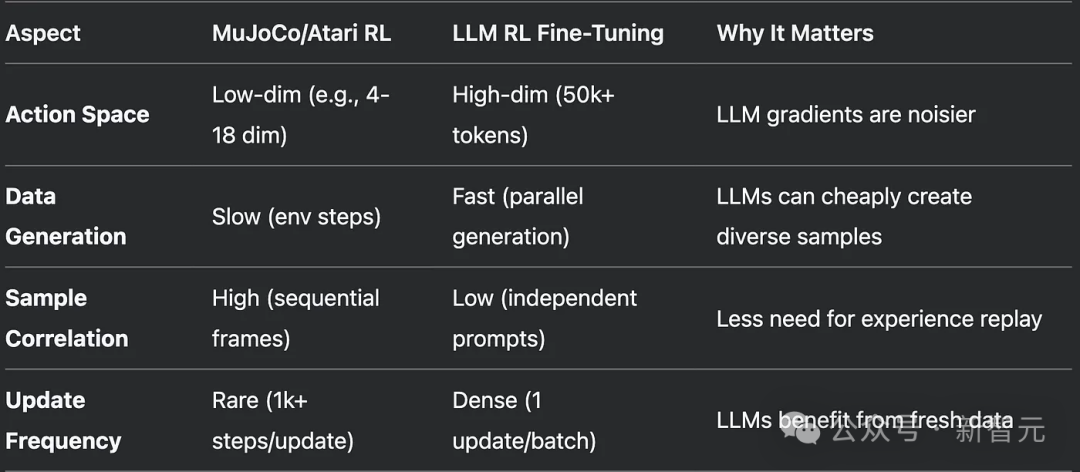This screenshot has width=1080, height=472.
Task: Select the Update Frequency row label
Action: coord(63,420)
